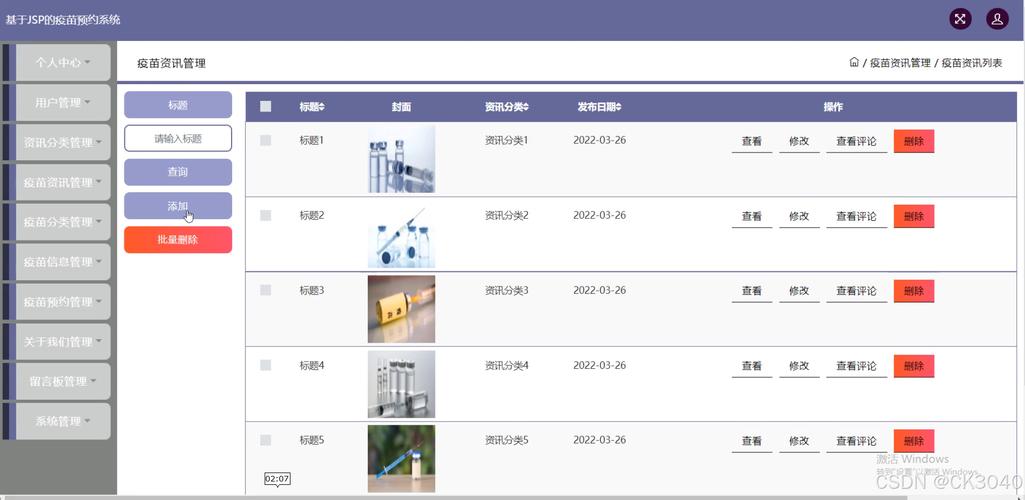Edit 标题1 with the 修改 button

799,141
